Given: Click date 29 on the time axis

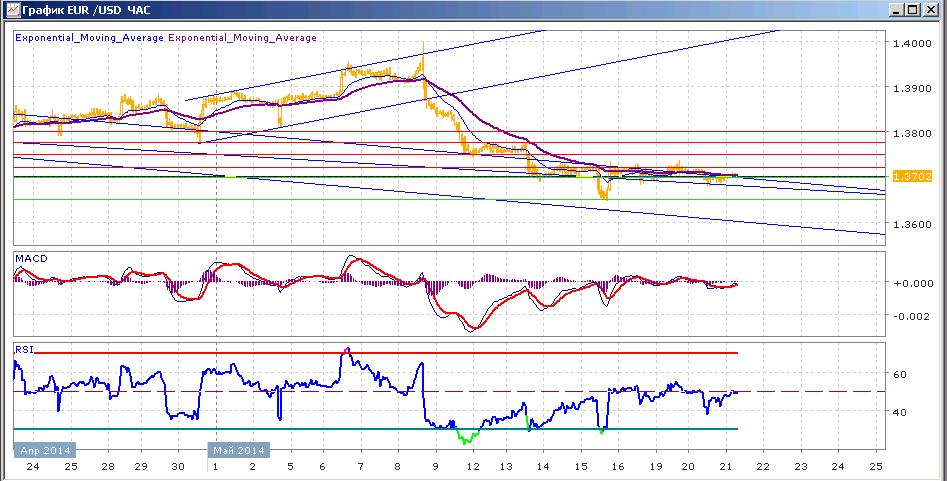Looking at the screenshot, I should (x=141, y=467).
